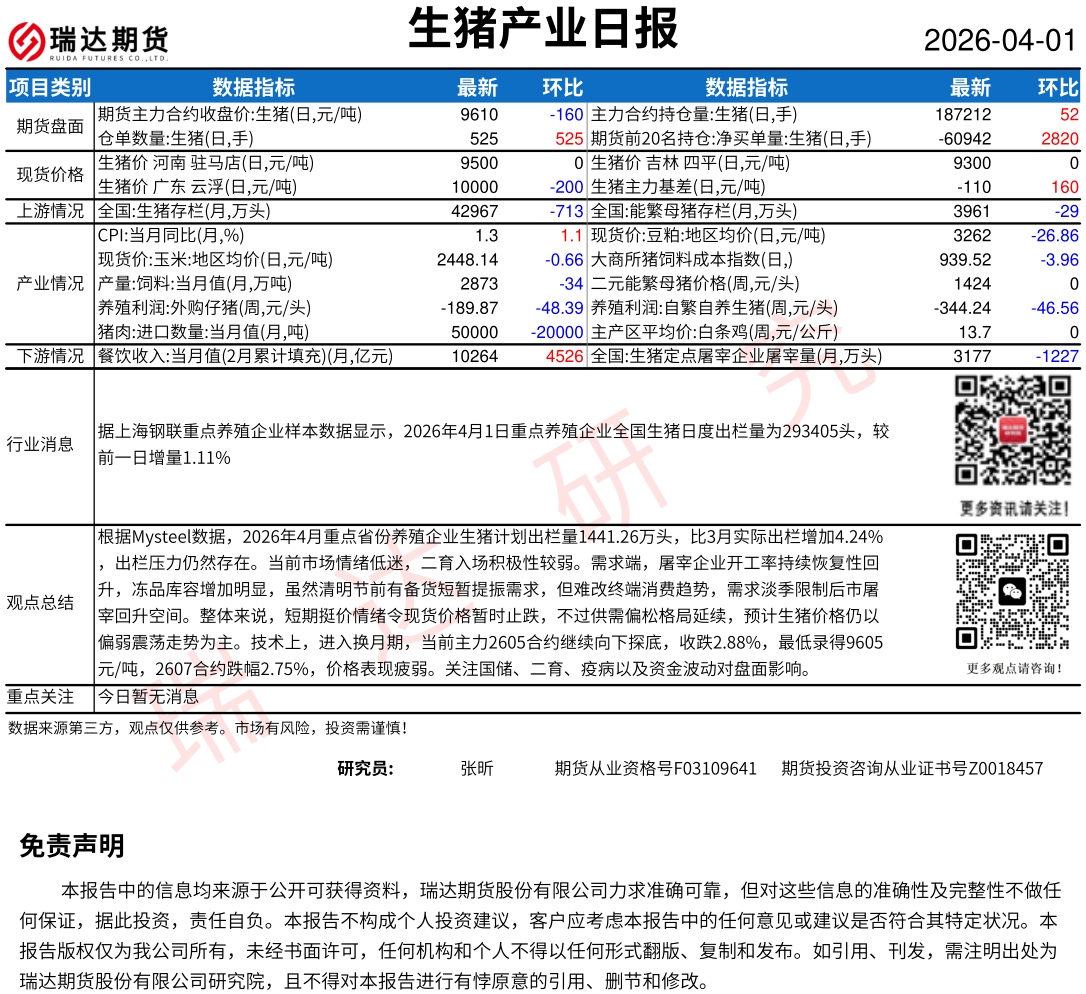Click the 生猪主力基差 indicator label
The image size is (1086, 994).
(x=678, y=187)
